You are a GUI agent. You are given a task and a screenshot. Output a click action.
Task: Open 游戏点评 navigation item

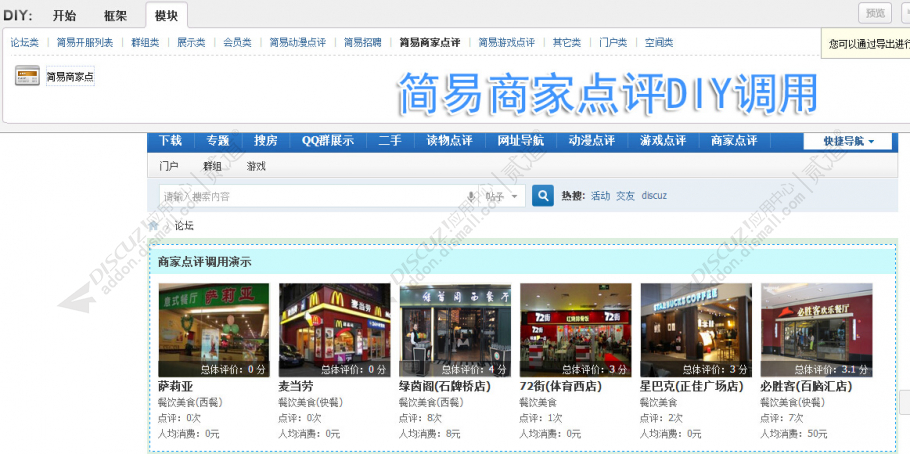[x=663, y=140]
